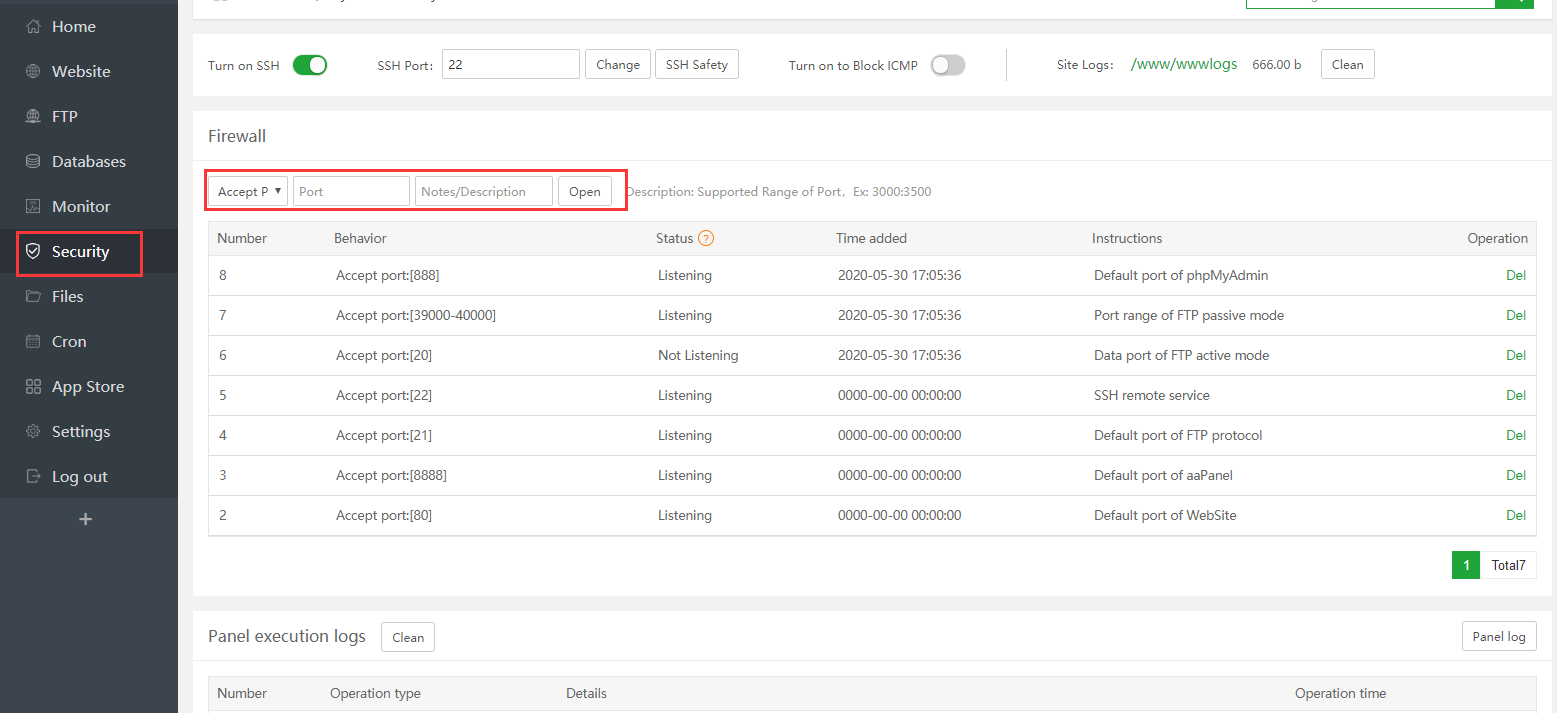Viewport: 1557px width, 713px height.
Task: Open the Security menu item
Action: pos(80,252)
